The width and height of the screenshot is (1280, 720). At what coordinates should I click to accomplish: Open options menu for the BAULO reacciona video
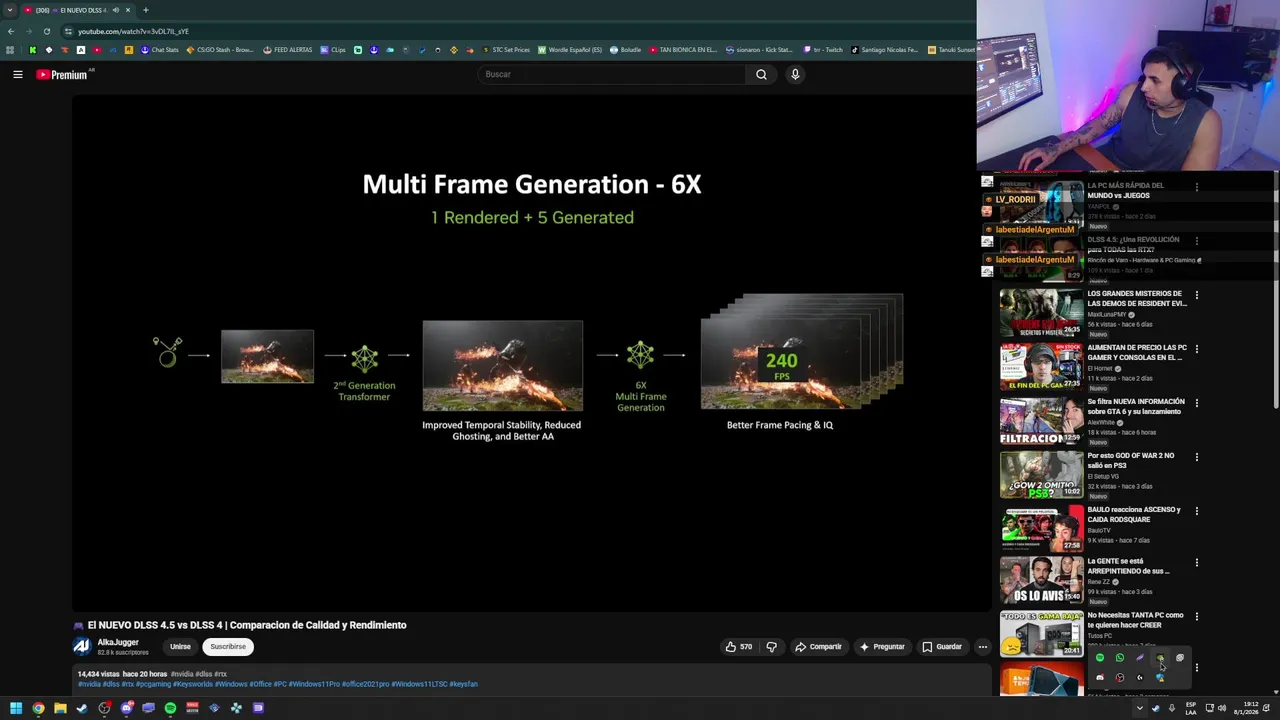pos(1196,511)
